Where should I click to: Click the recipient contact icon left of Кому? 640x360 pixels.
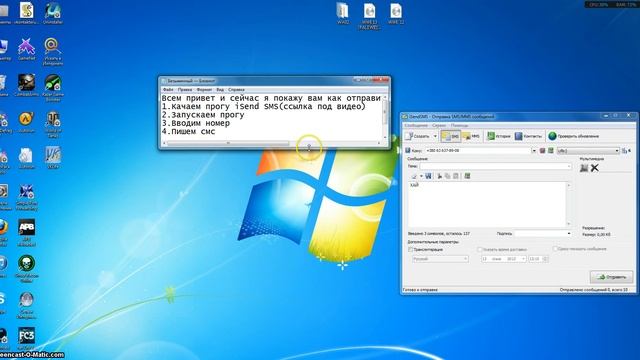(407, 151)
